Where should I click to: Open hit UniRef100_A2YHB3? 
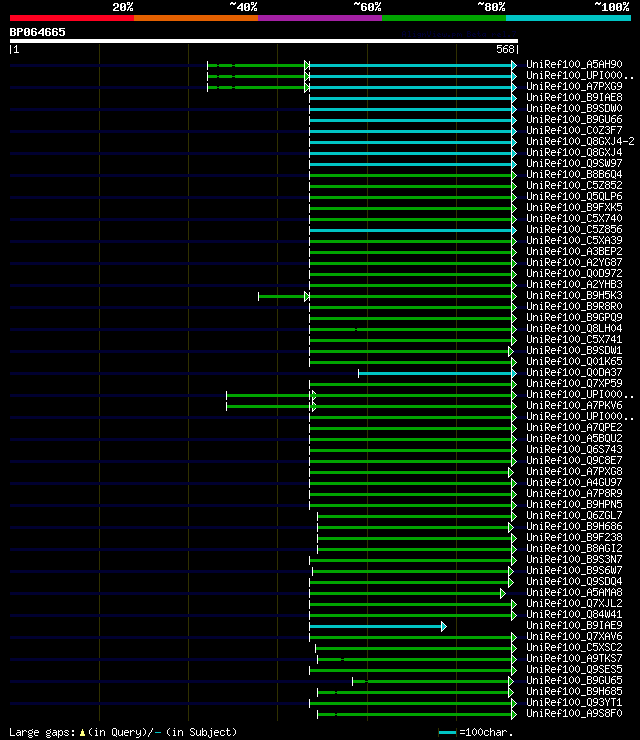(x=574, y=285)
